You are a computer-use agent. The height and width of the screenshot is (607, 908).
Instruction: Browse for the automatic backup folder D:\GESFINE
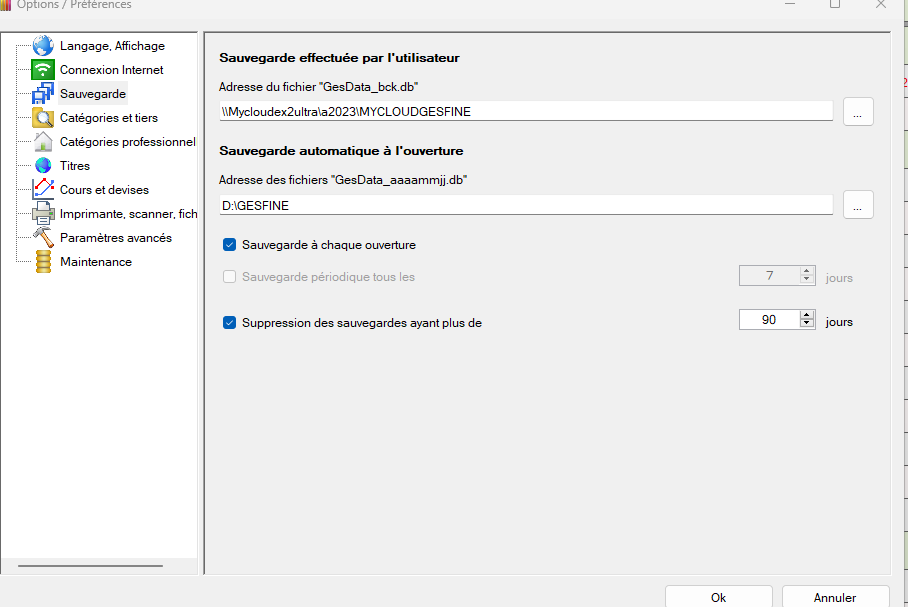point(858,204)
